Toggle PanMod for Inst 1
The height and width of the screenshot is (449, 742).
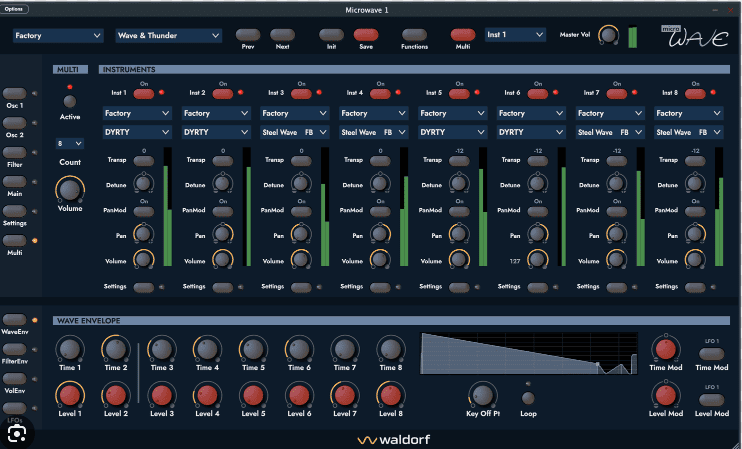[x=144, y=211]
